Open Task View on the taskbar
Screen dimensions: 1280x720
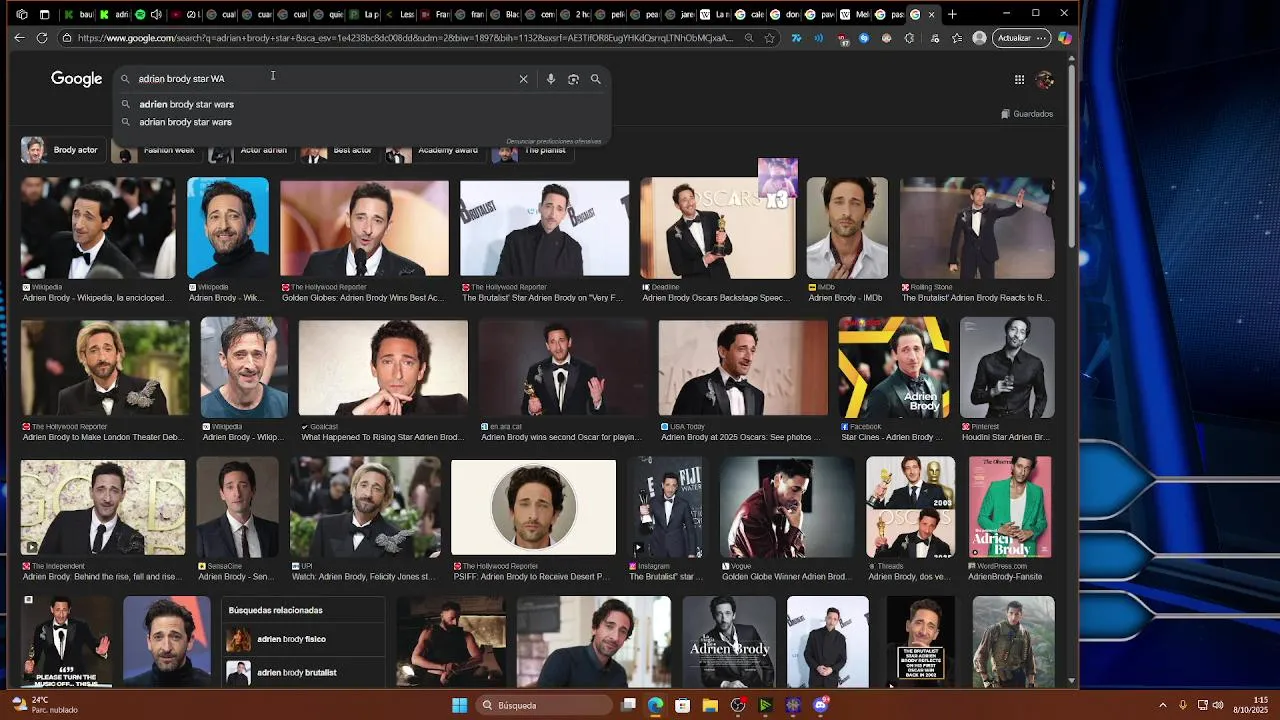pos(628,705)
